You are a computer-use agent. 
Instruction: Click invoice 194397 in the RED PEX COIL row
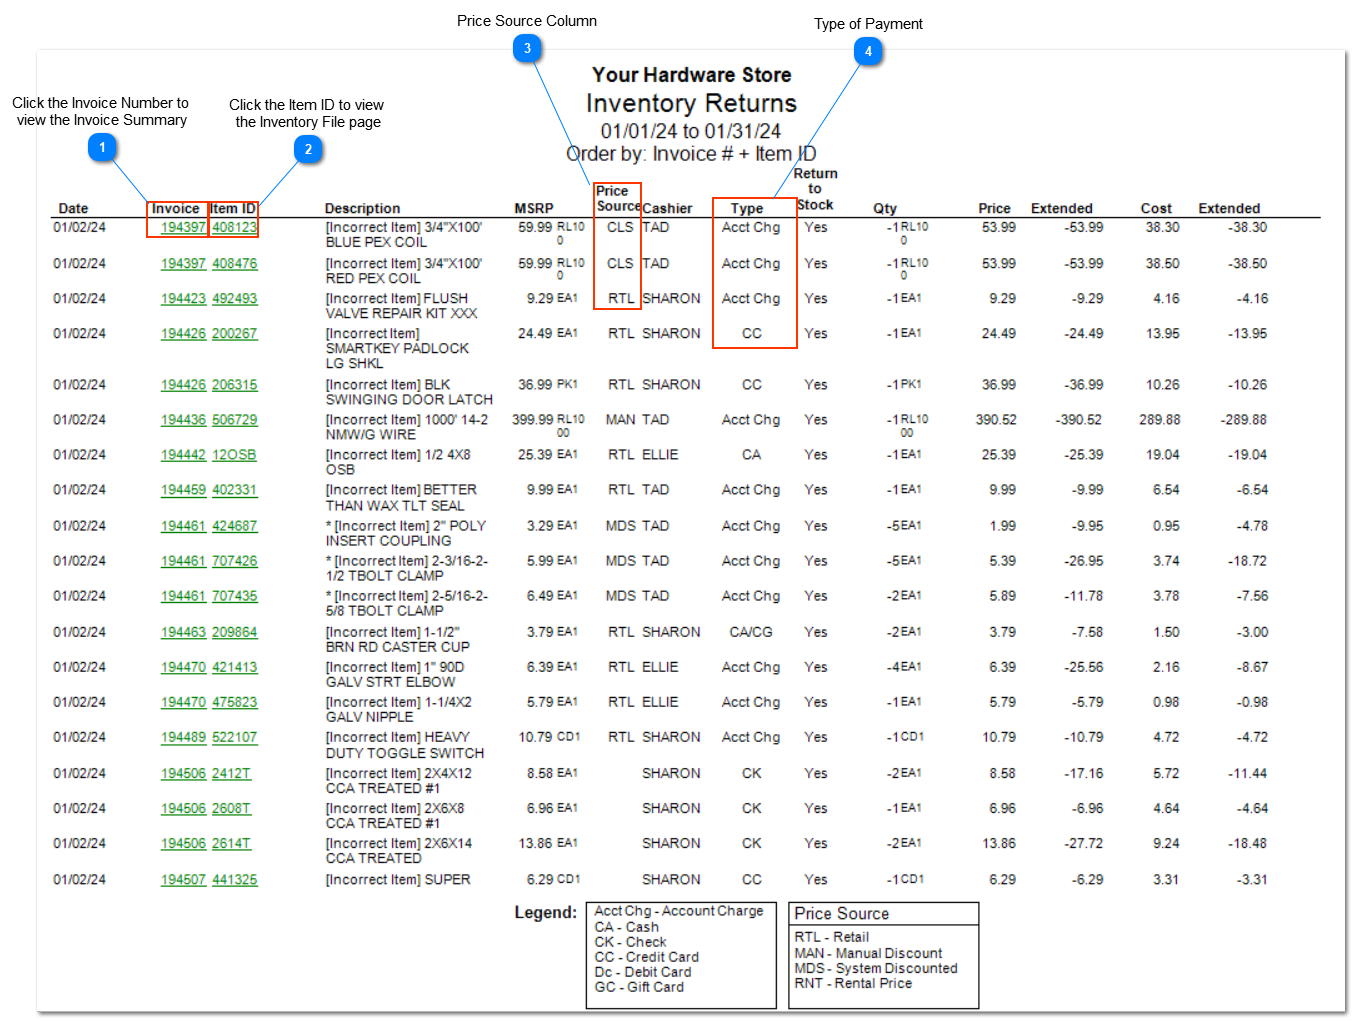tap(183, 264)
